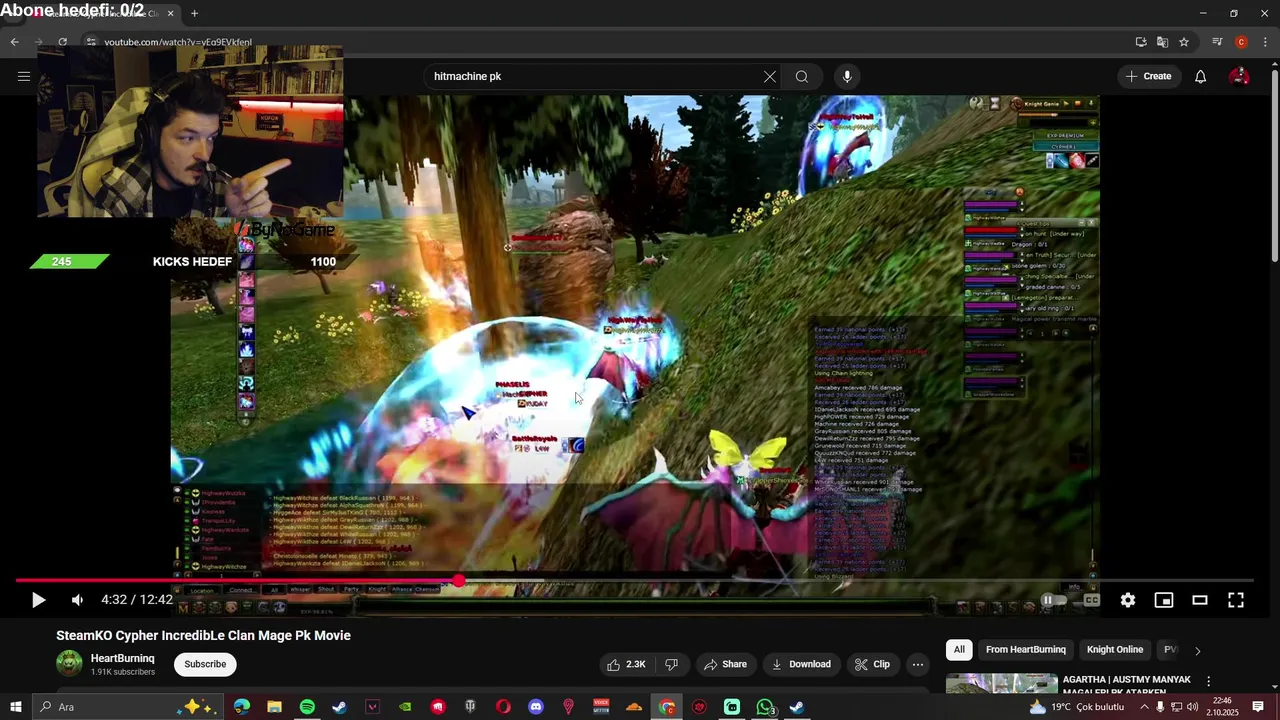Open AGARTHA recommended video thumbnail
1280x720 pixels.
[x=1001, y=684]
